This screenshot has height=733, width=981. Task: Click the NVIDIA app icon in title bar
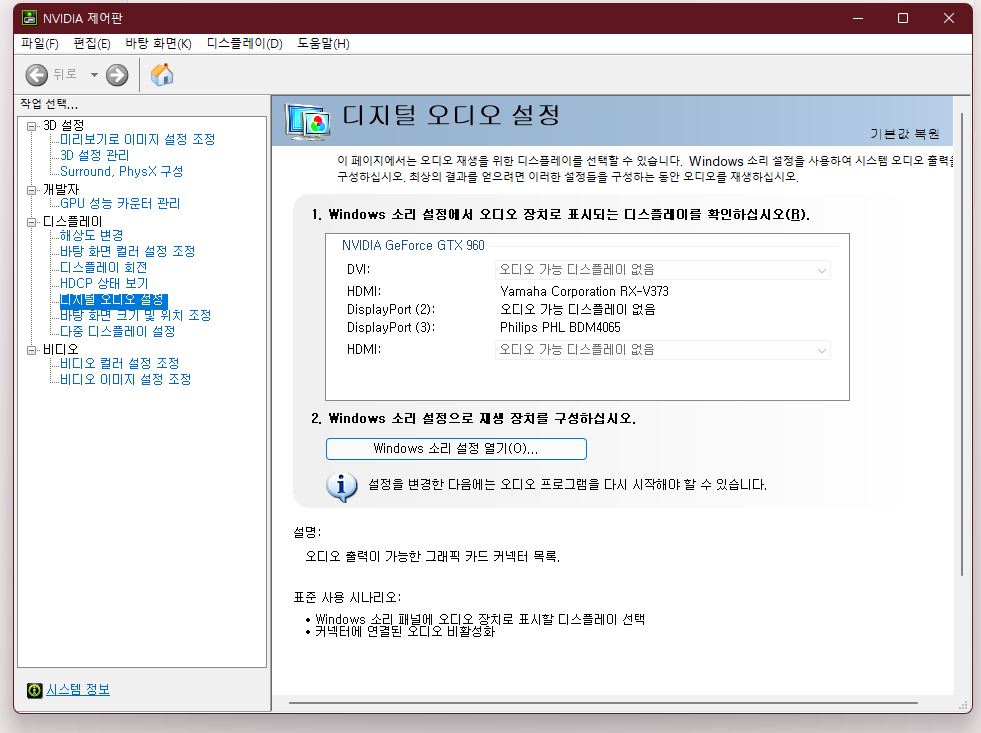pyautogui.click(x=29, y=18)
